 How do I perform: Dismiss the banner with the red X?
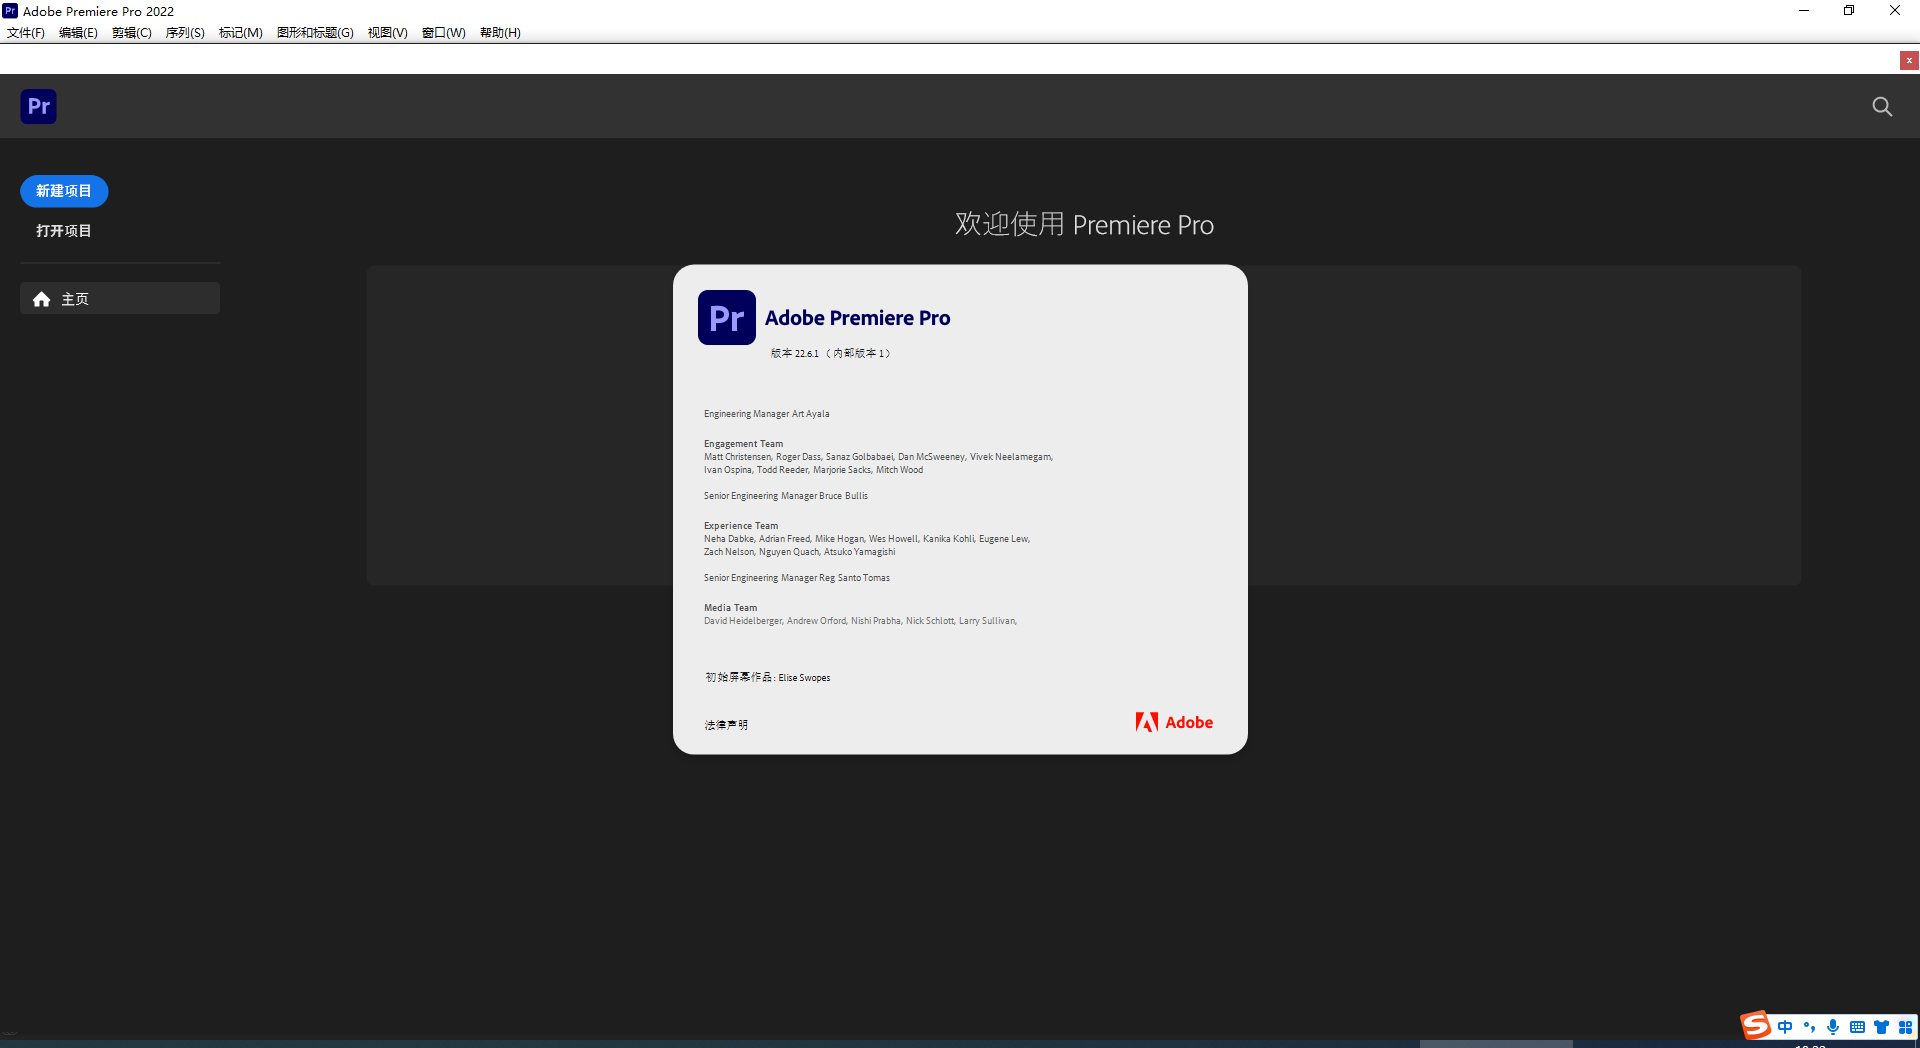click(1908, 60)
